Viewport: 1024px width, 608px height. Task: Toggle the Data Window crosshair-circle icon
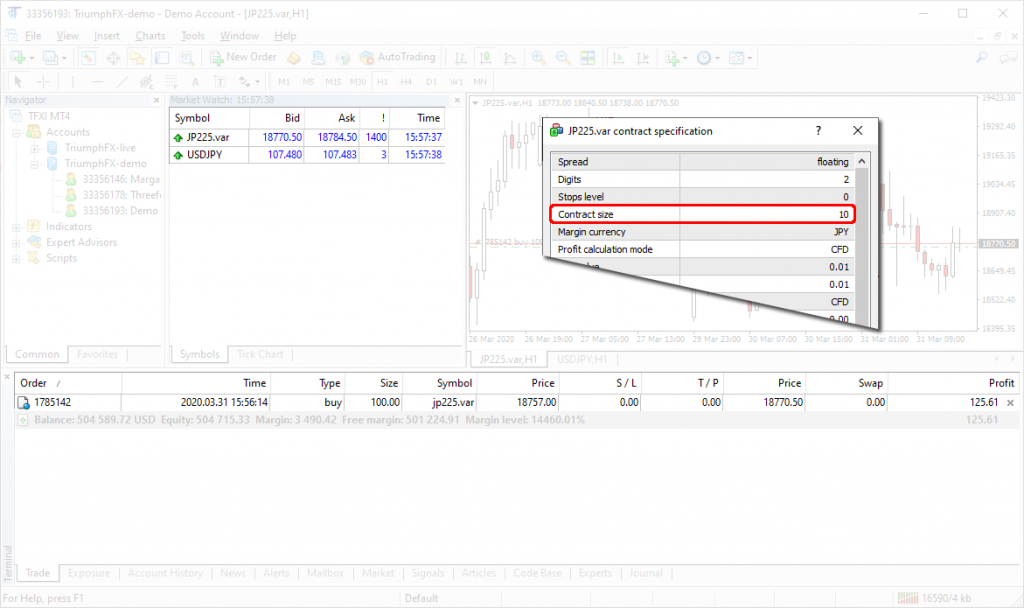coord(113,58)
